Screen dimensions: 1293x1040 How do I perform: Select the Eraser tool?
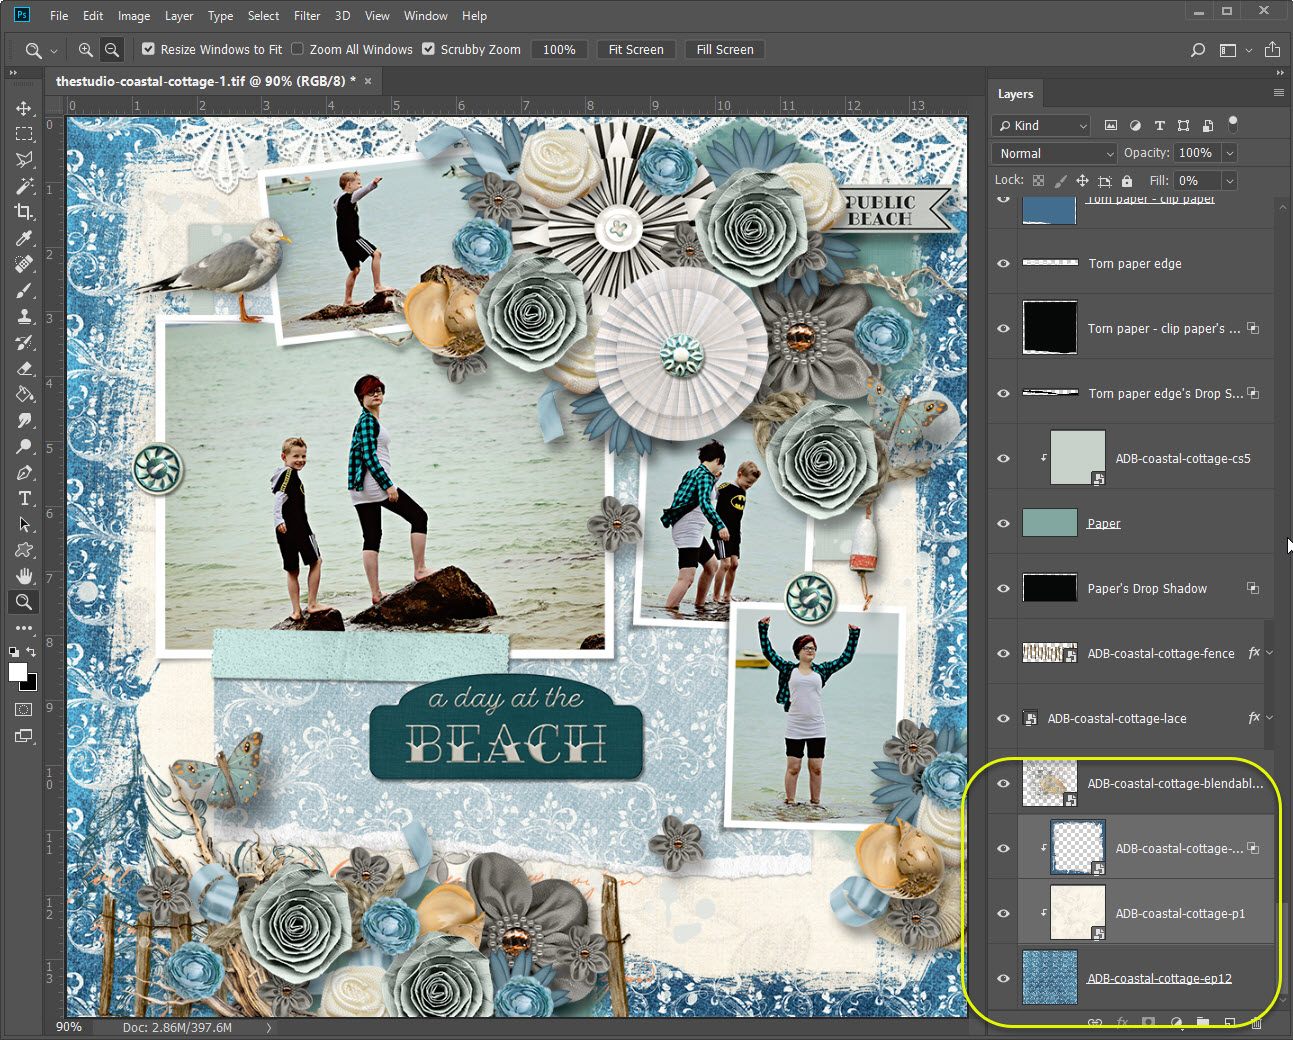tap(24, 368)
